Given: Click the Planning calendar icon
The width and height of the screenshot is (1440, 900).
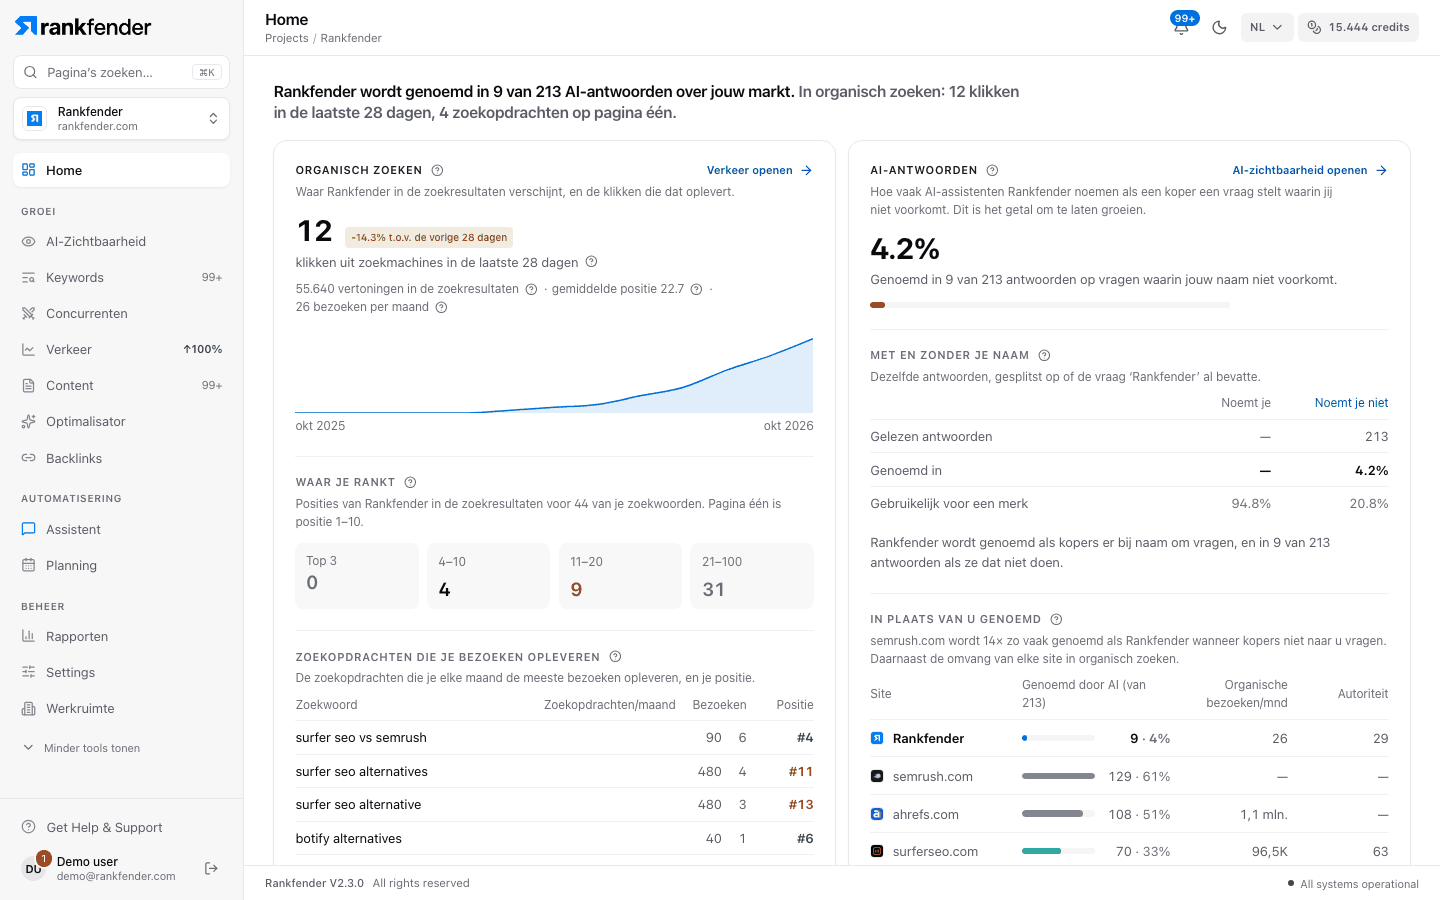Looking at the screenshot, I should pyautogui.click(x=28, y=565).
